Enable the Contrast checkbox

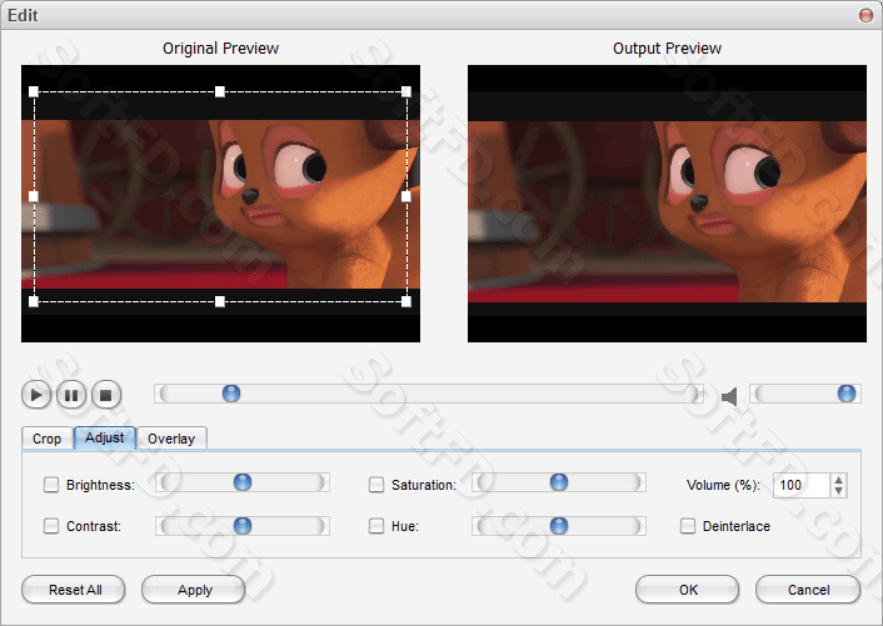pos(51,526)
